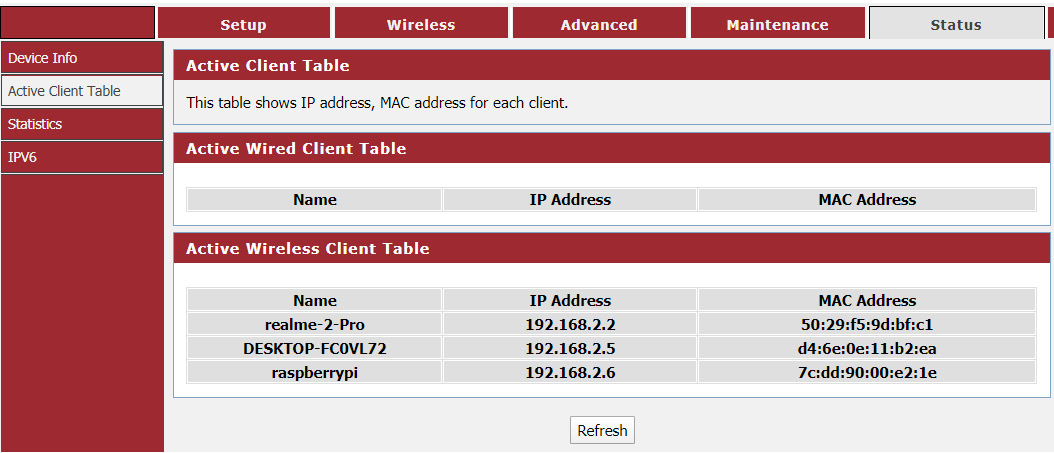Switch to the Wireless tab
1054x453 pixels.
click(x=421, y=24)
